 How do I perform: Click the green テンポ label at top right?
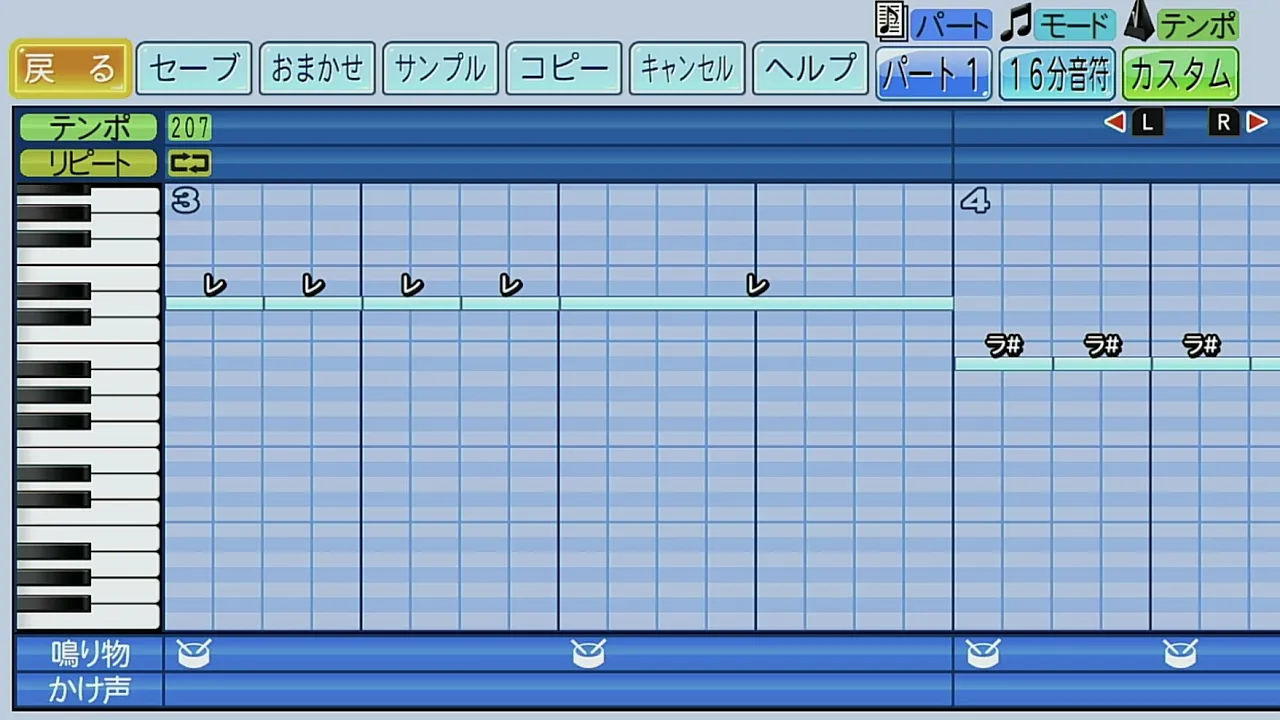(x=1198, y=24)
